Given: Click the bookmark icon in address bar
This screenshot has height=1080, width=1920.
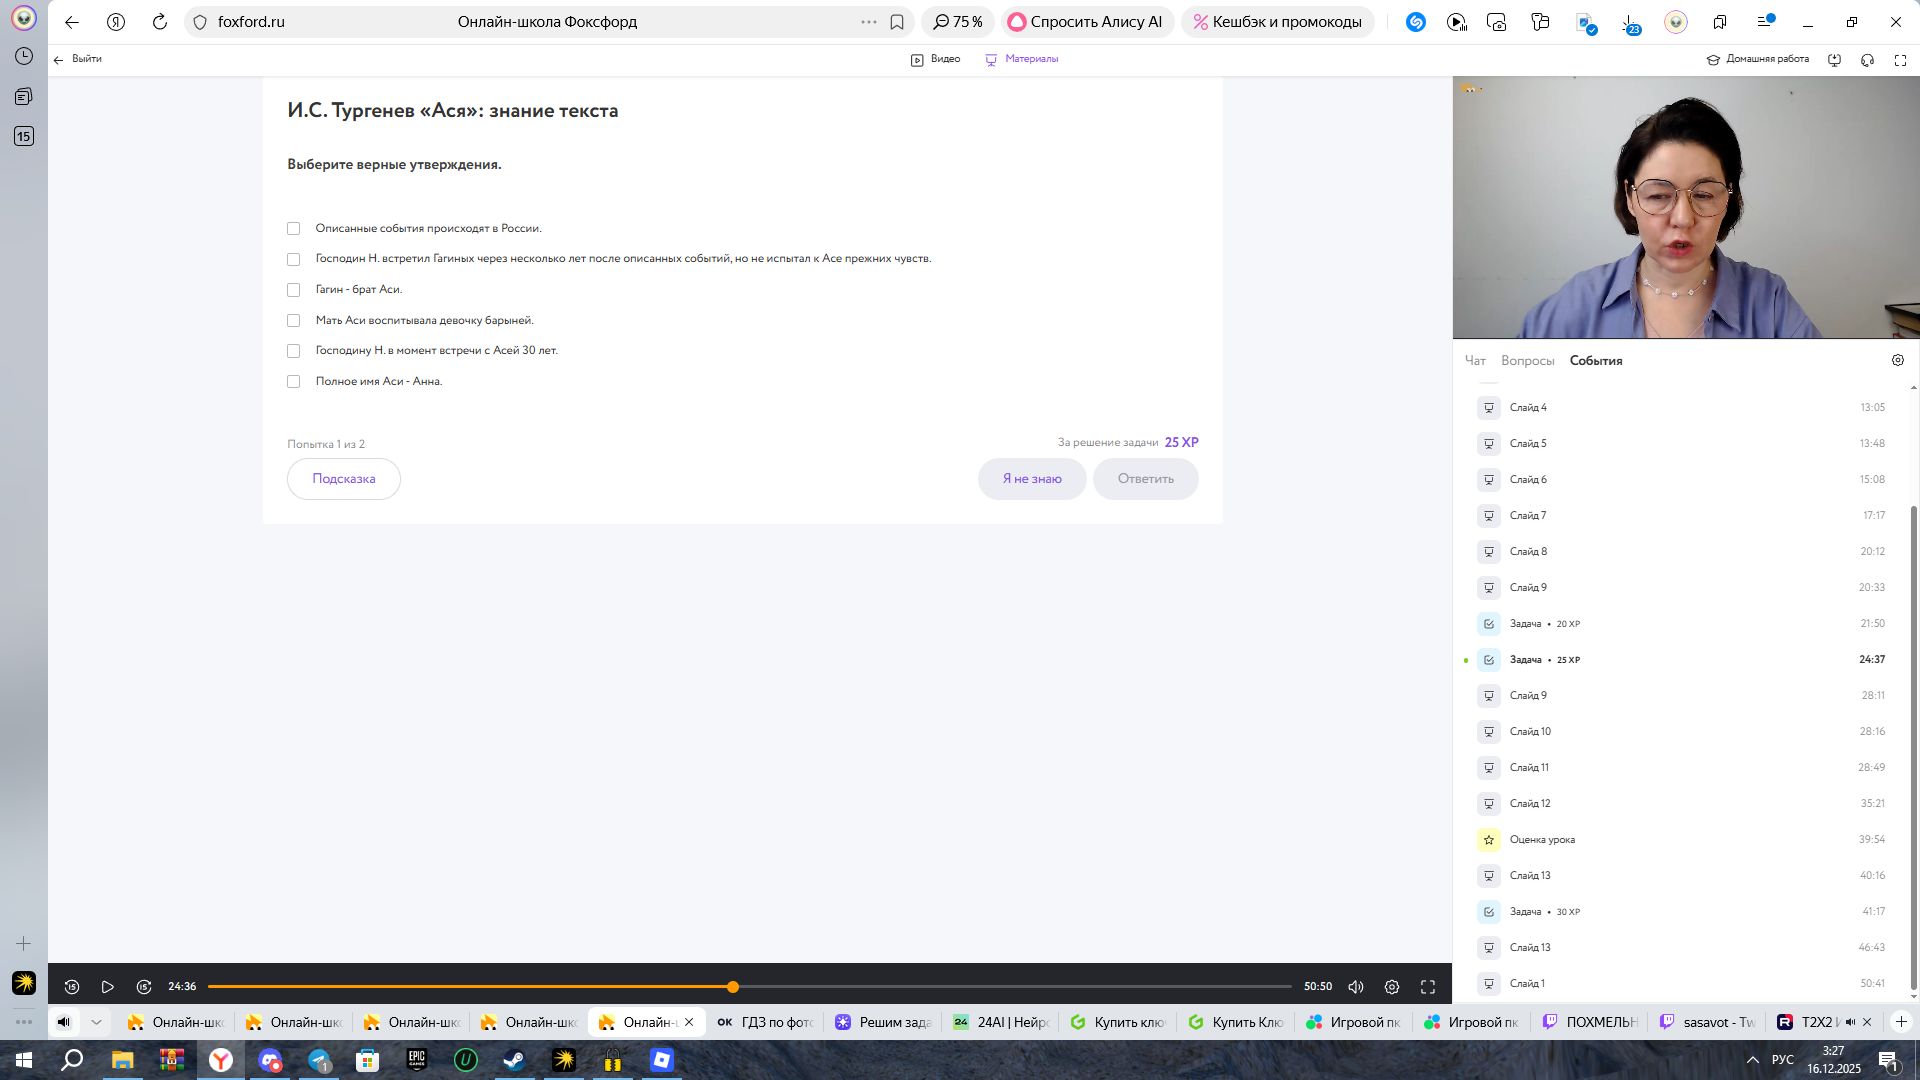Looking at the screenshot, I should click(x=897, y=22).
